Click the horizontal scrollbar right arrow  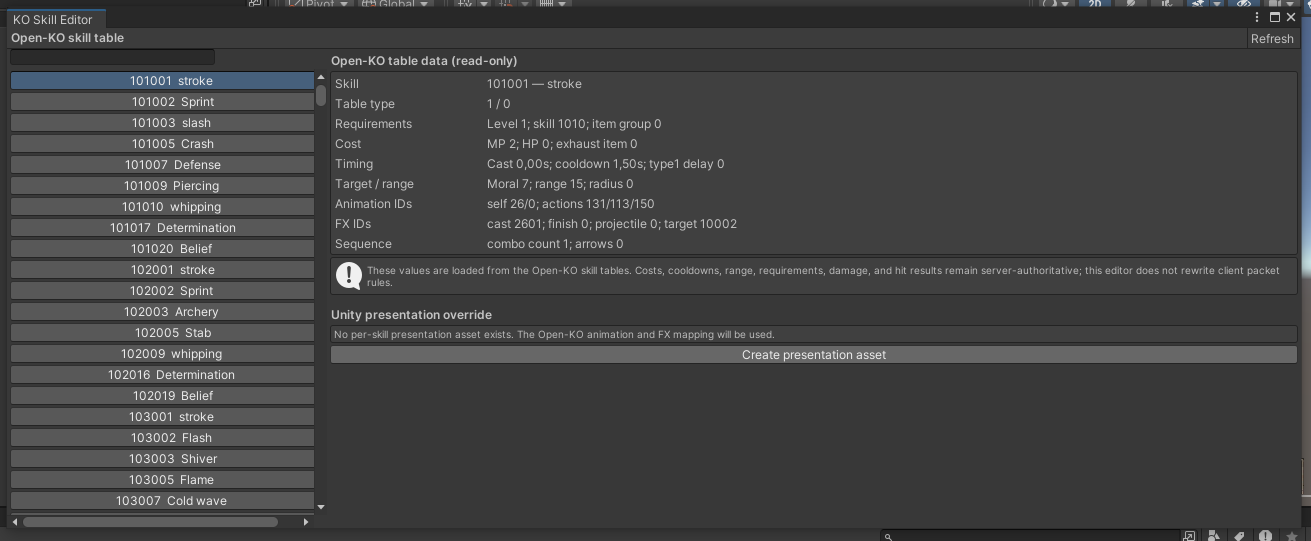tap(306, 522)
